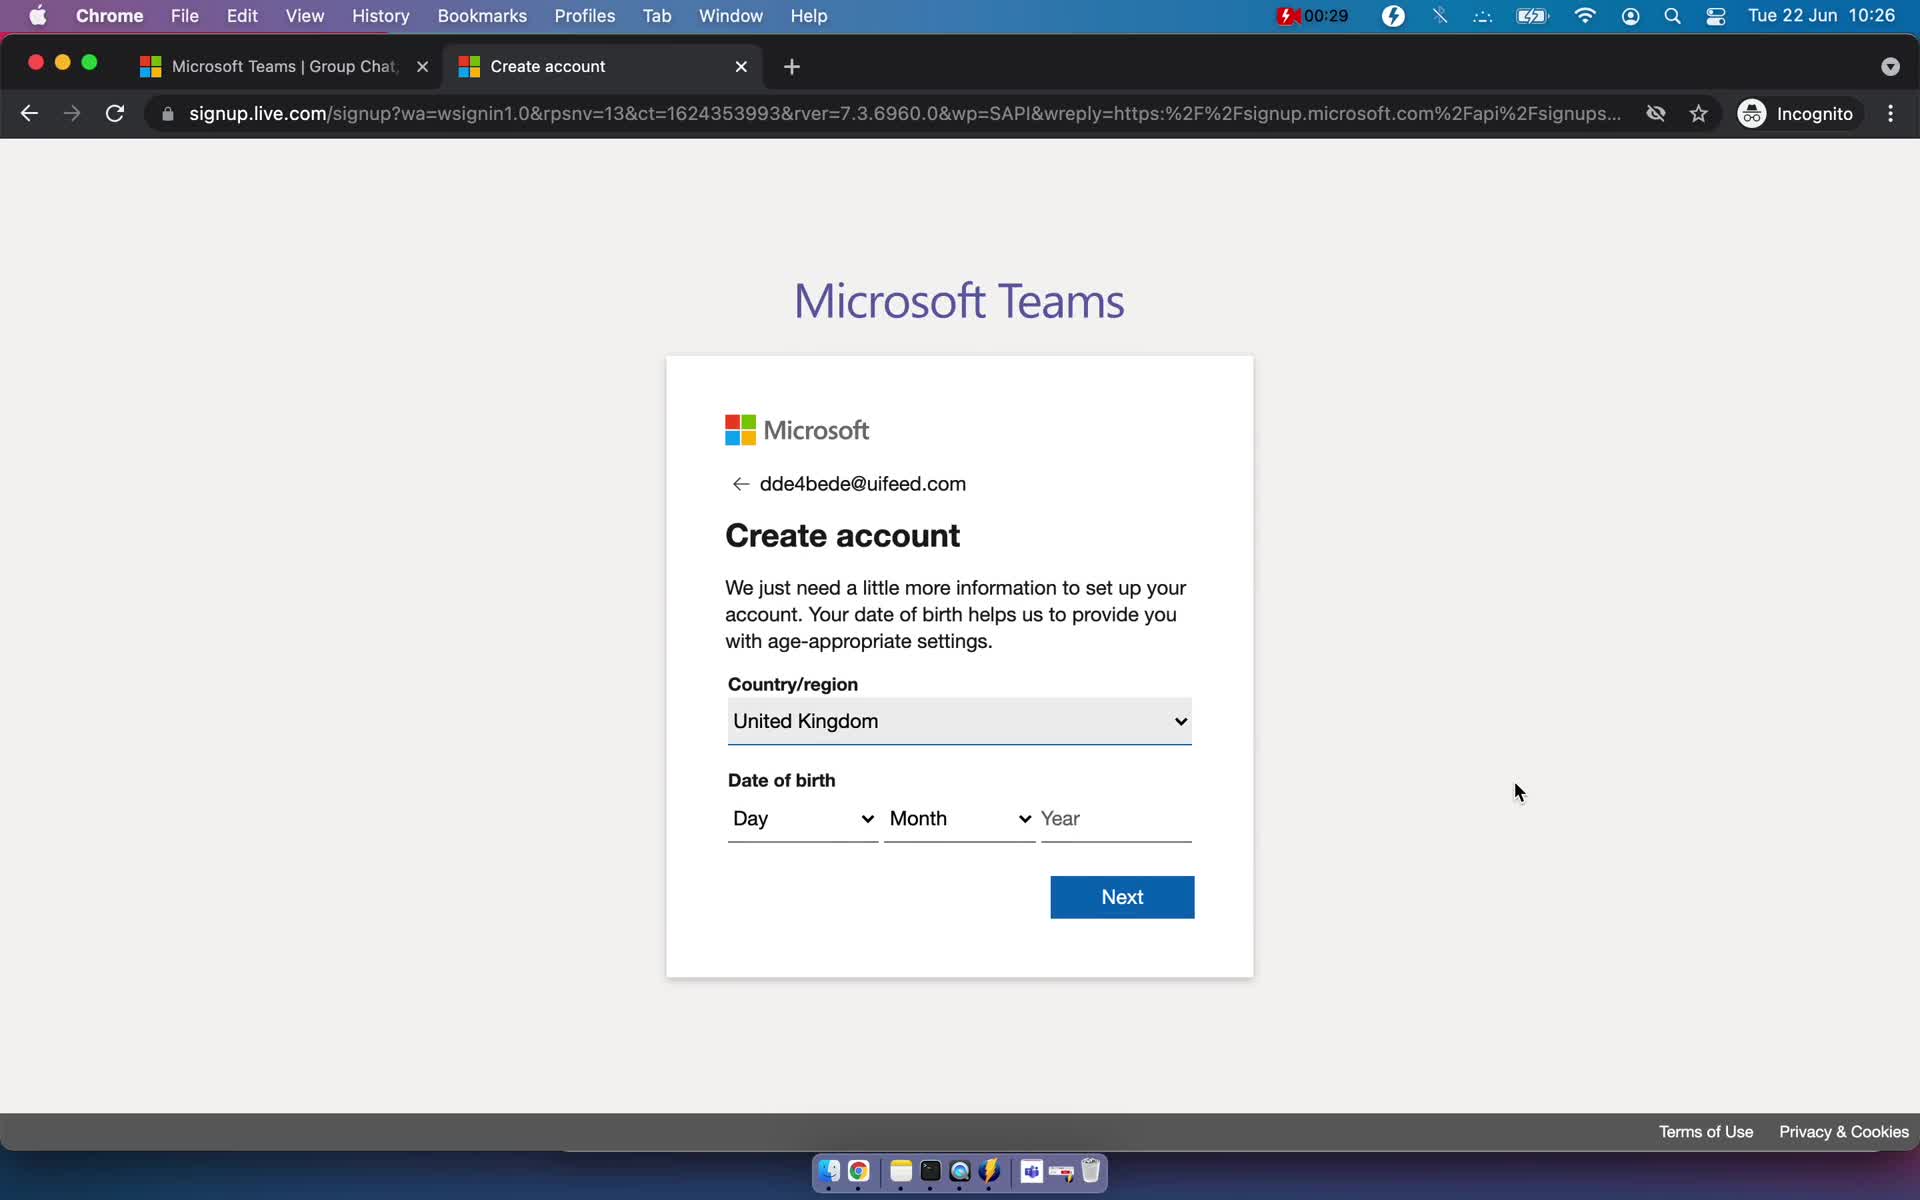Click the Privacy & Cookies link
The width and height of the screenshot is (1920, 1200).
pos(1844,1131)
